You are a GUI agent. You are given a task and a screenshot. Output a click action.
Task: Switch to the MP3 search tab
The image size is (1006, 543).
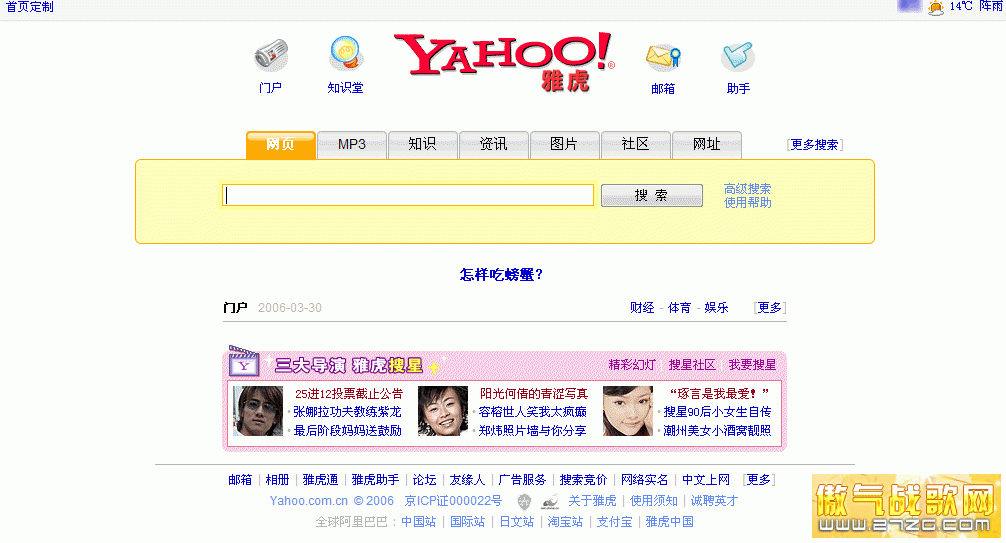[x=352, y=144]
